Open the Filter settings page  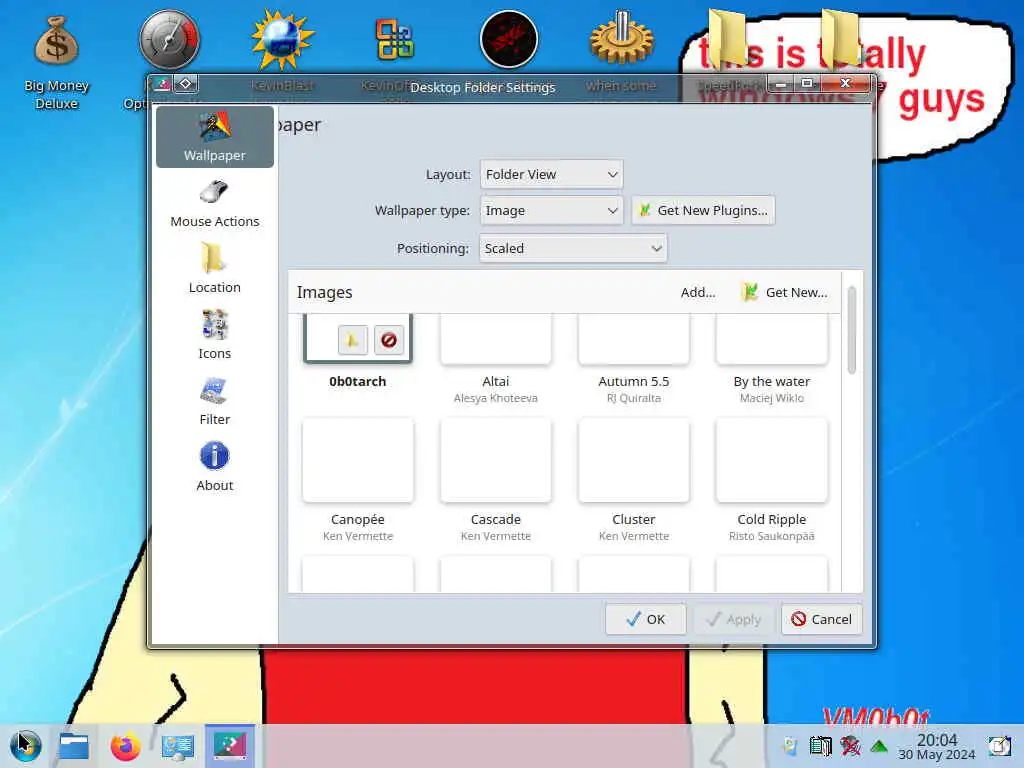214,401
